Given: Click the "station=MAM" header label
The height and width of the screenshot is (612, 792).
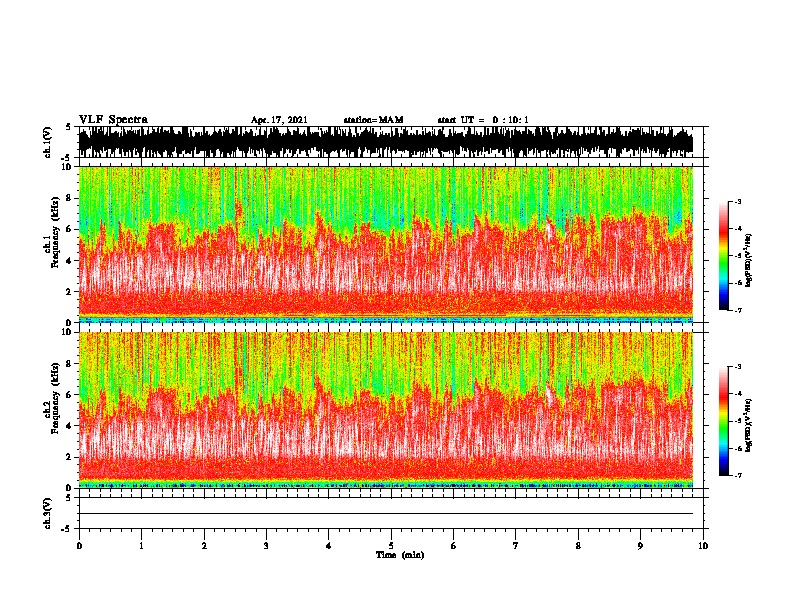Looking at the screenshot, I should (373, 120).
